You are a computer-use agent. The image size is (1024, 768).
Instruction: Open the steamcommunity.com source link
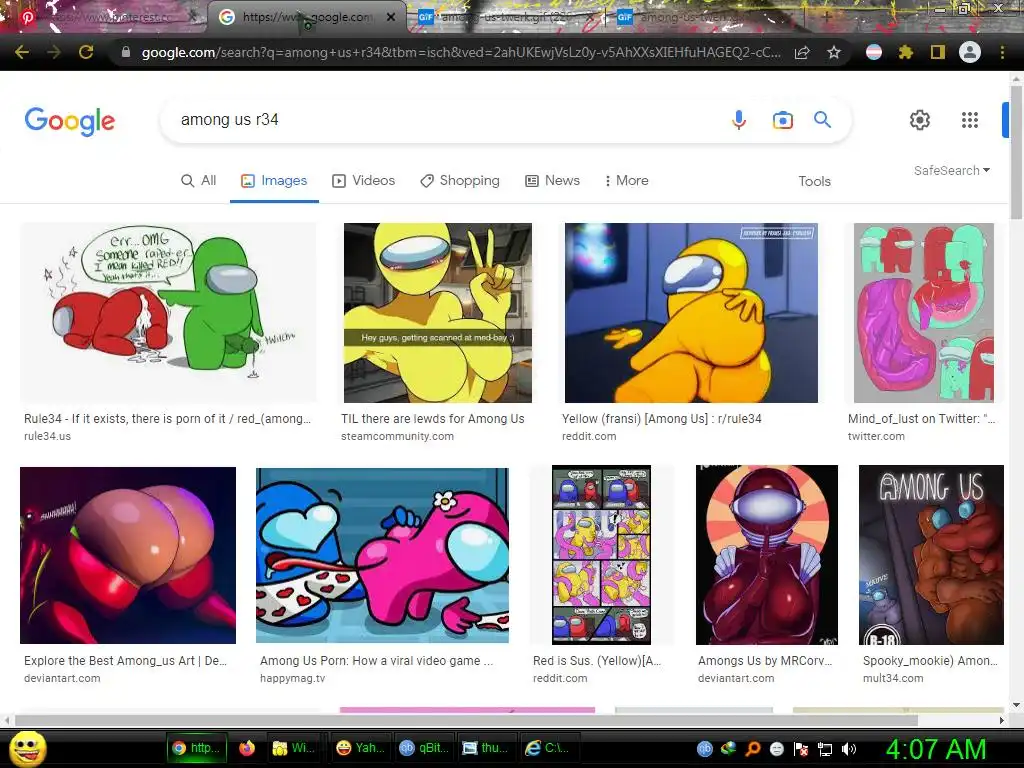coord(397,436)
